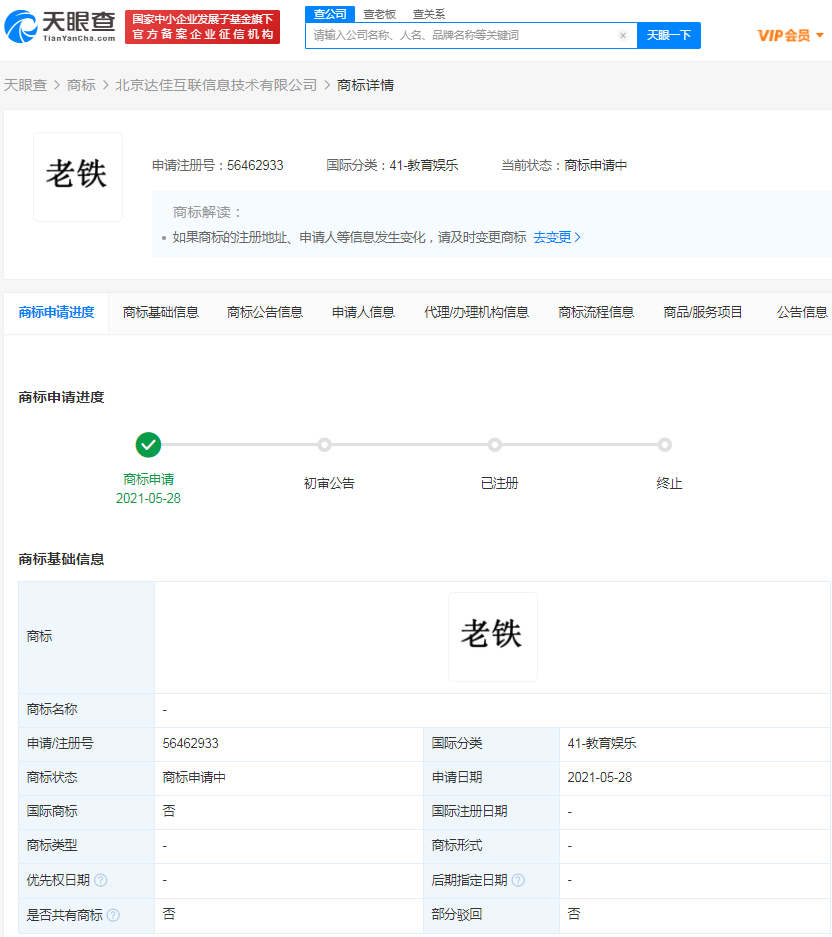Clear the search box using the × icon
The height and width of the screenshot is (937, 832).
(622, 34)
